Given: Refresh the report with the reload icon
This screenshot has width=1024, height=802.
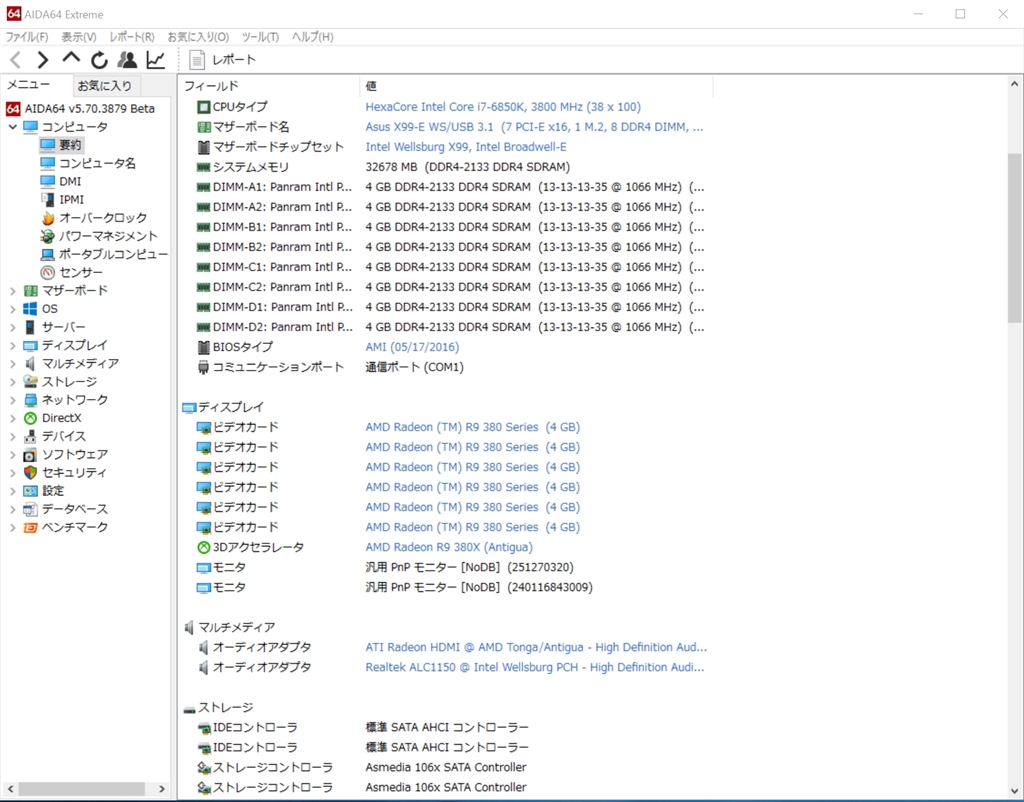Looking at the screenshot, I should 99,60.
